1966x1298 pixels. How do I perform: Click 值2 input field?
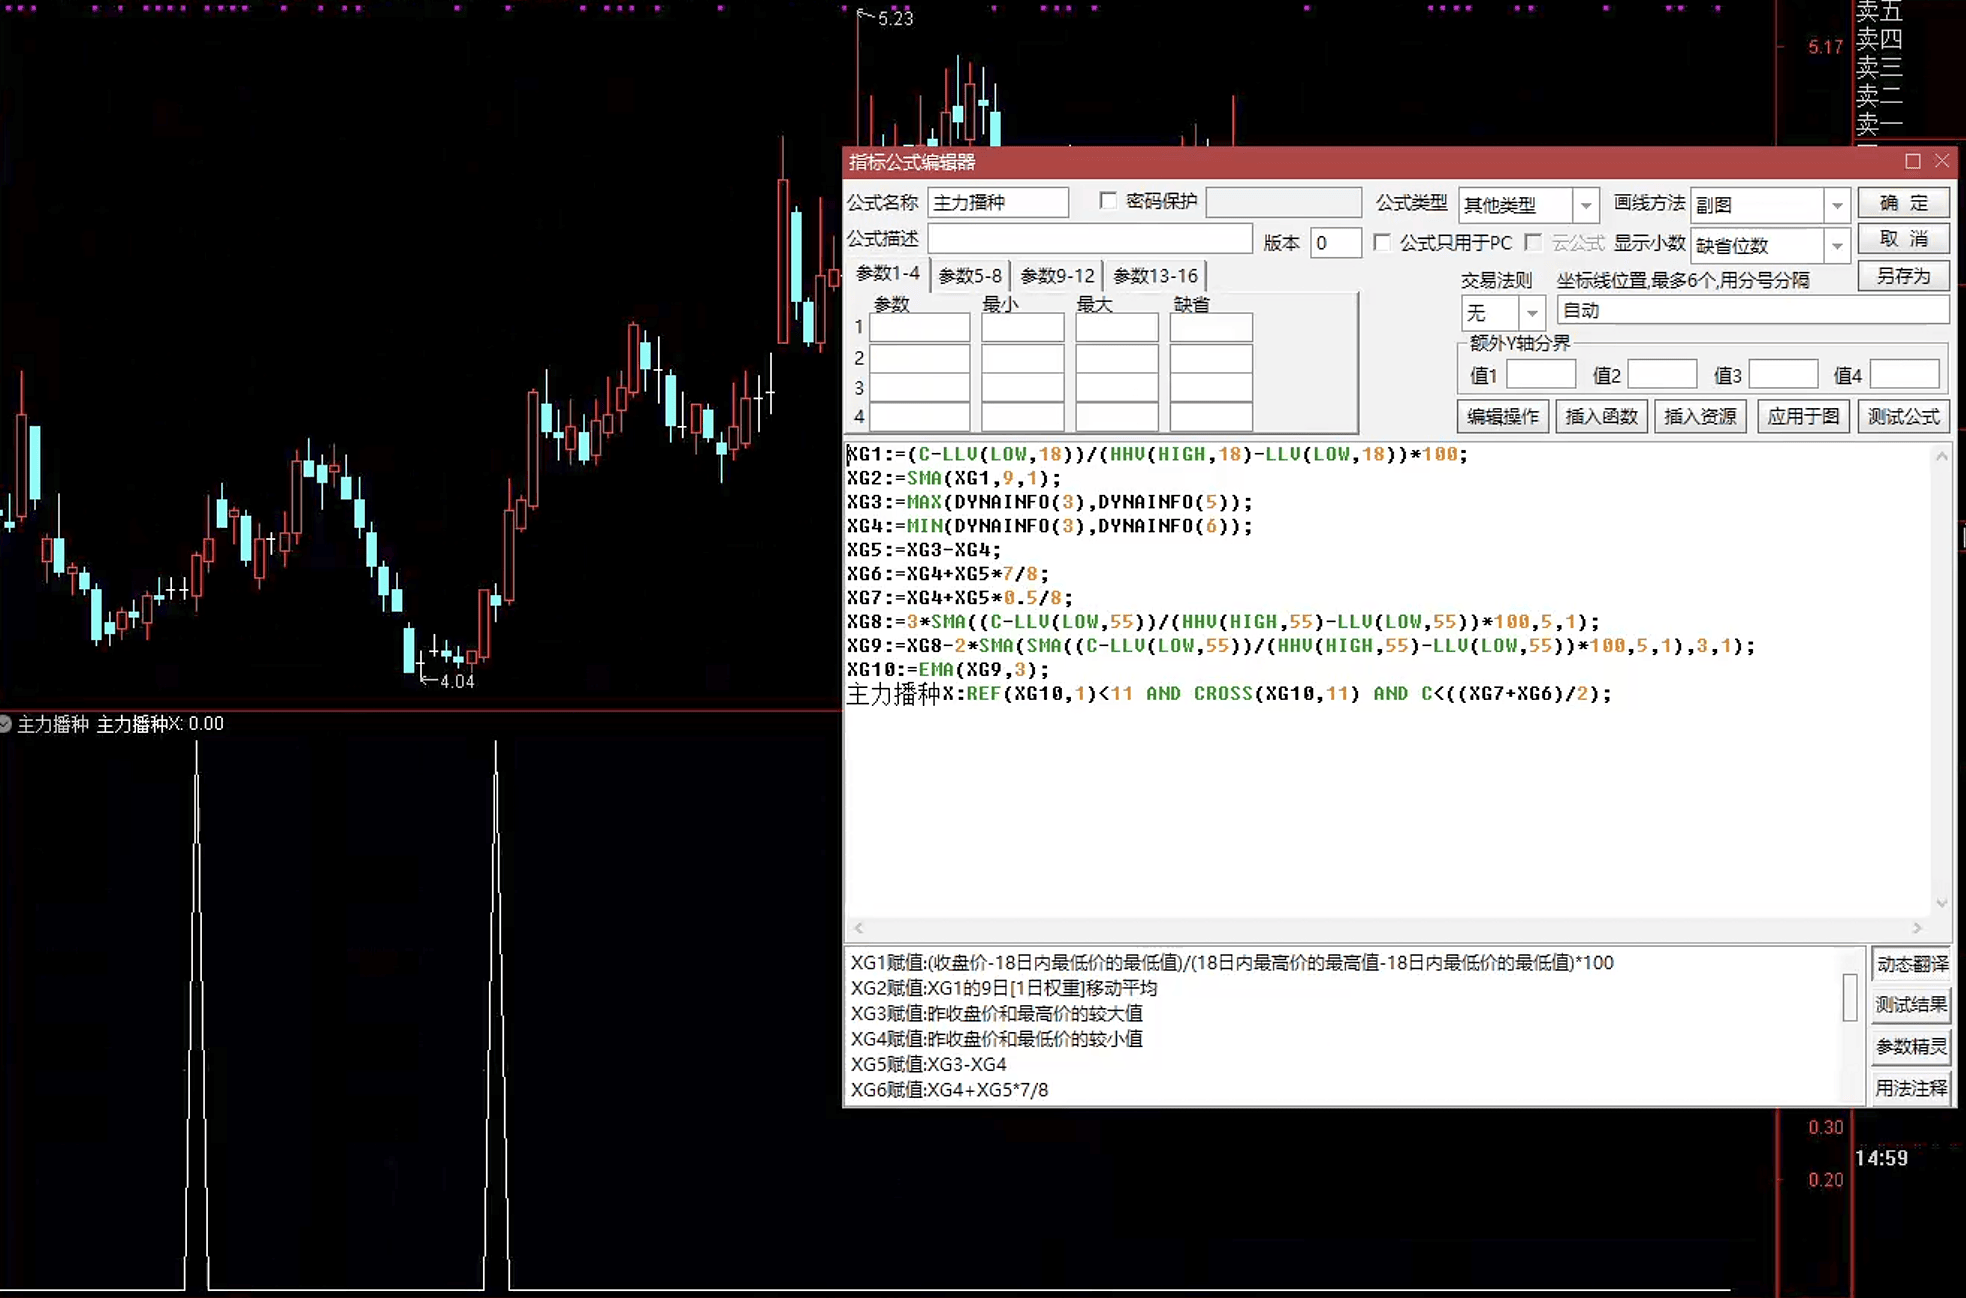click(x=1662, y=375)
